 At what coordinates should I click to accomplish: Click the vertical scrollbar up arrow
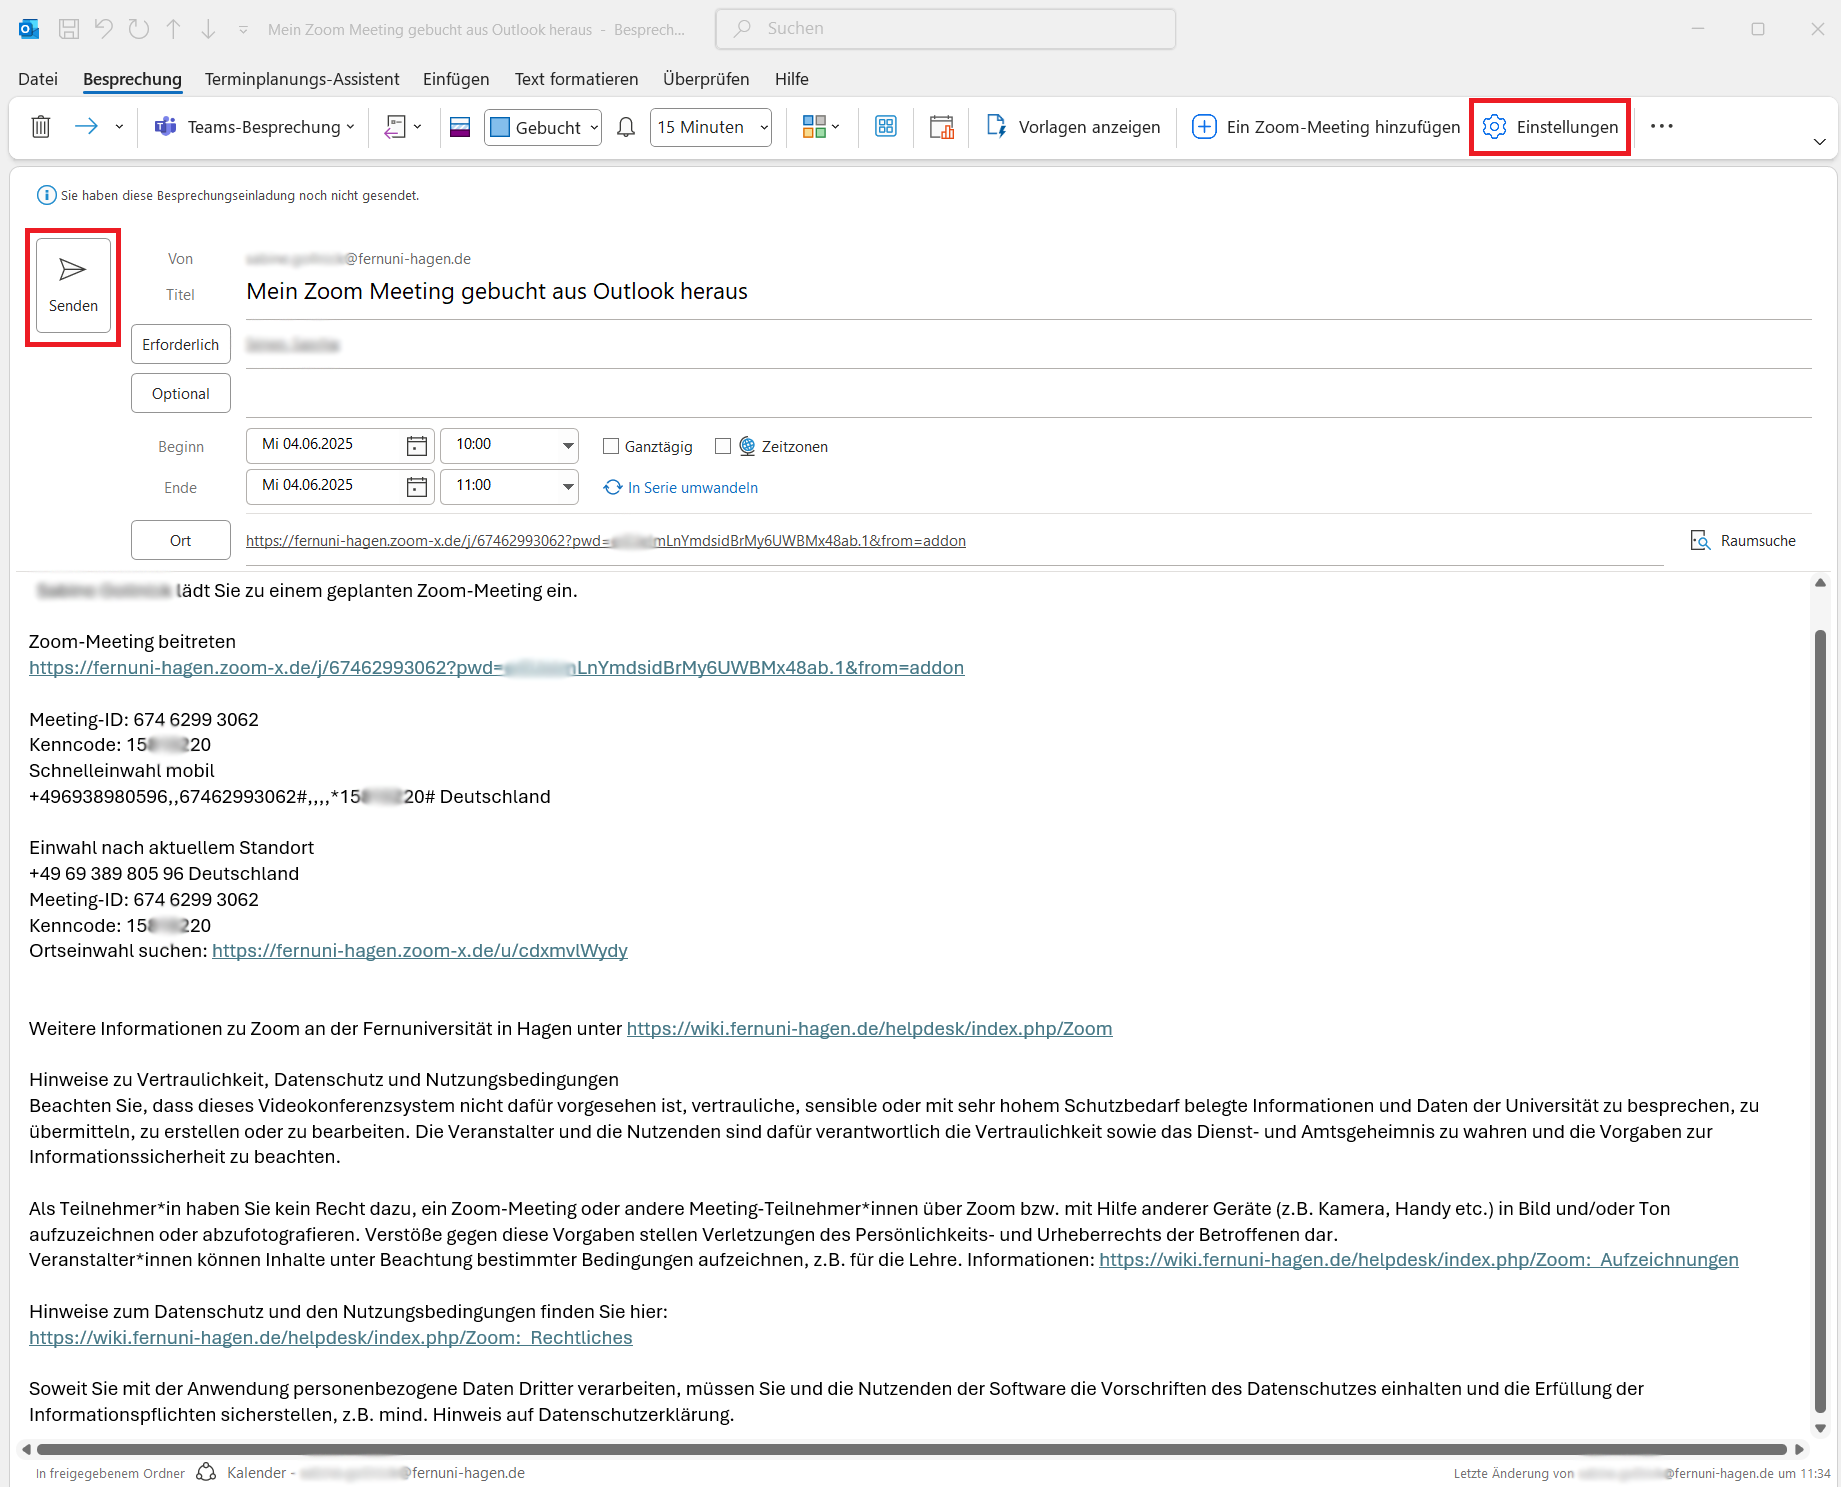(1821, 582)
